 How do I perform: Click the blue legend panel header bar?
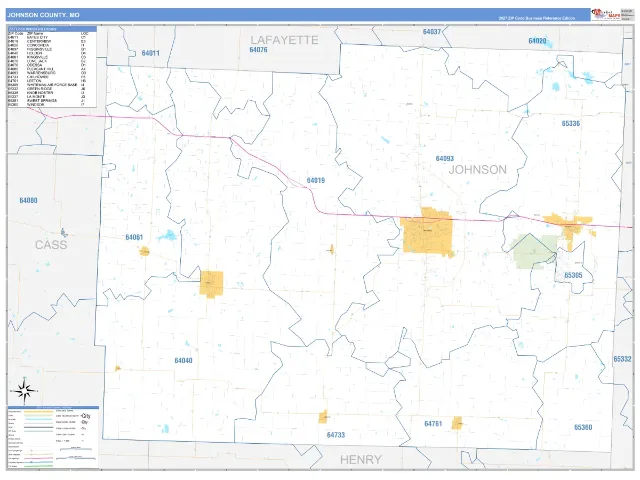coord(53,407)
